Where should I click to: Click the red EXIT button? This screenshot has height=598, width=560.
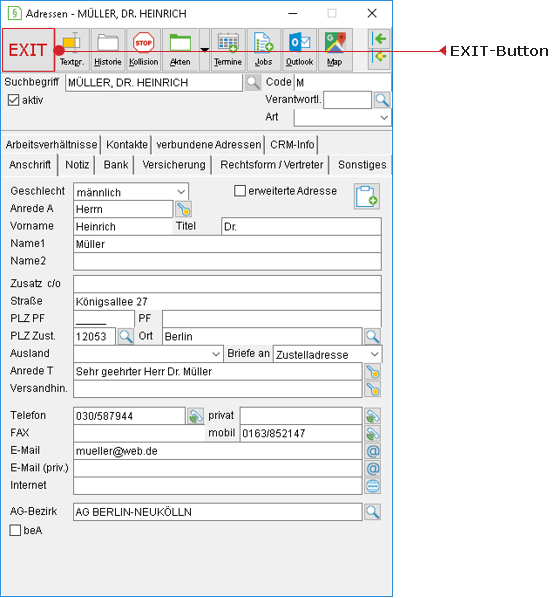pyautogui.click(x=29, y=50)
